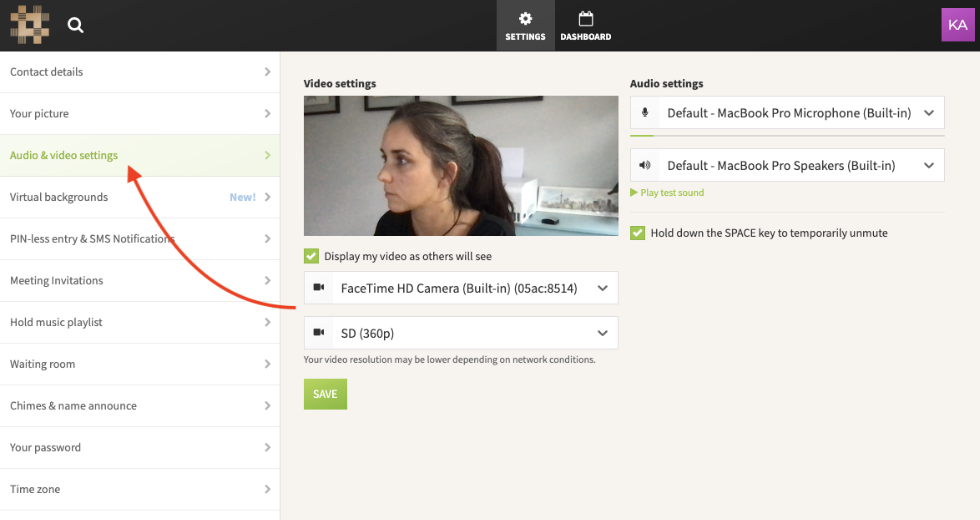The height and width of the screenshot is (520, 980).
Task: Click the app logo in top bar
Action: click(x=29, y=24)
